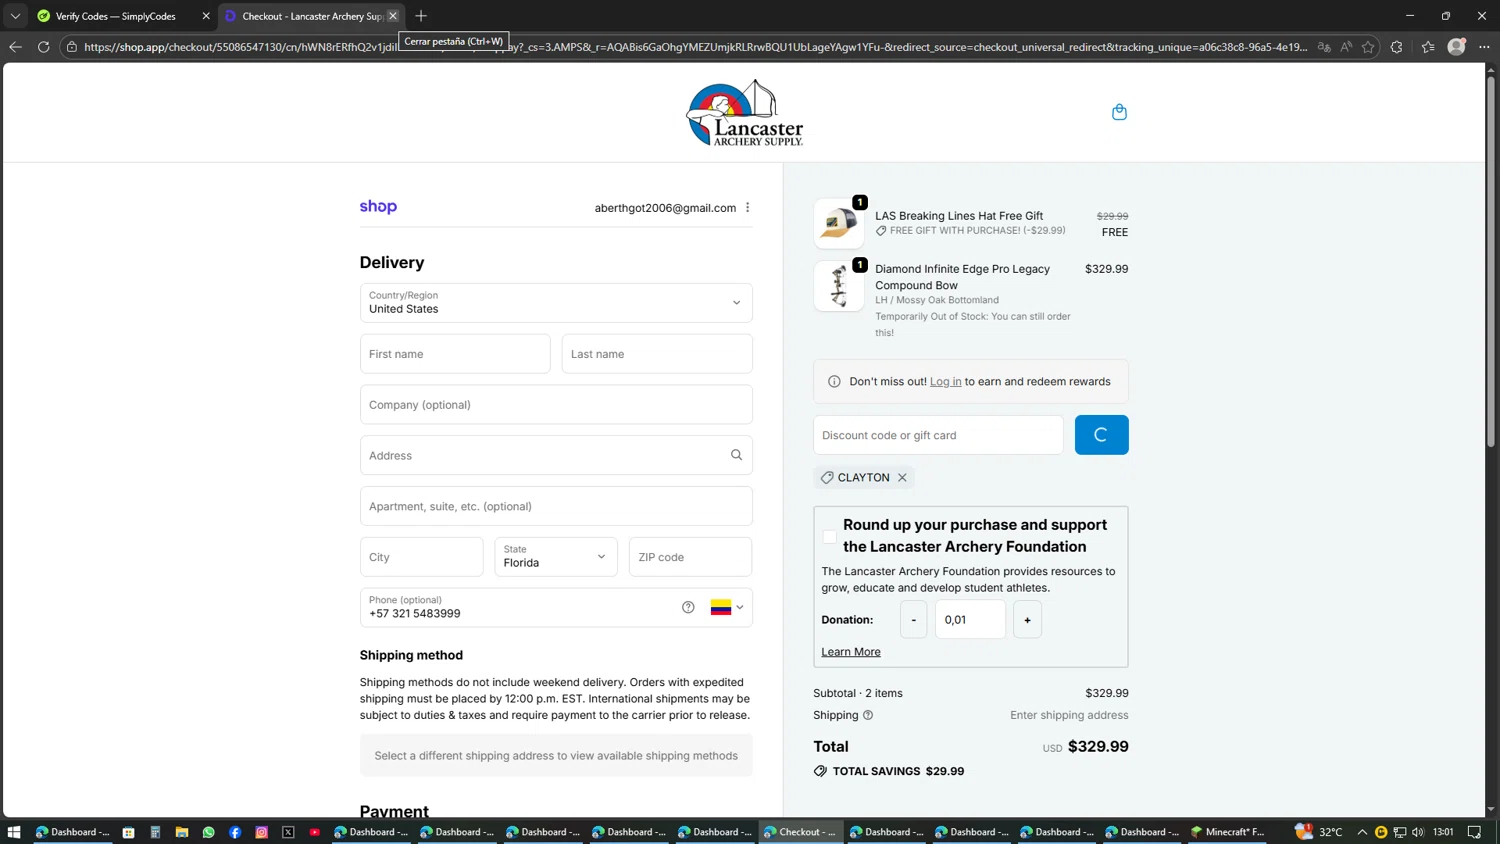Reload the checkout page
1500x844 pixels.
43,47
